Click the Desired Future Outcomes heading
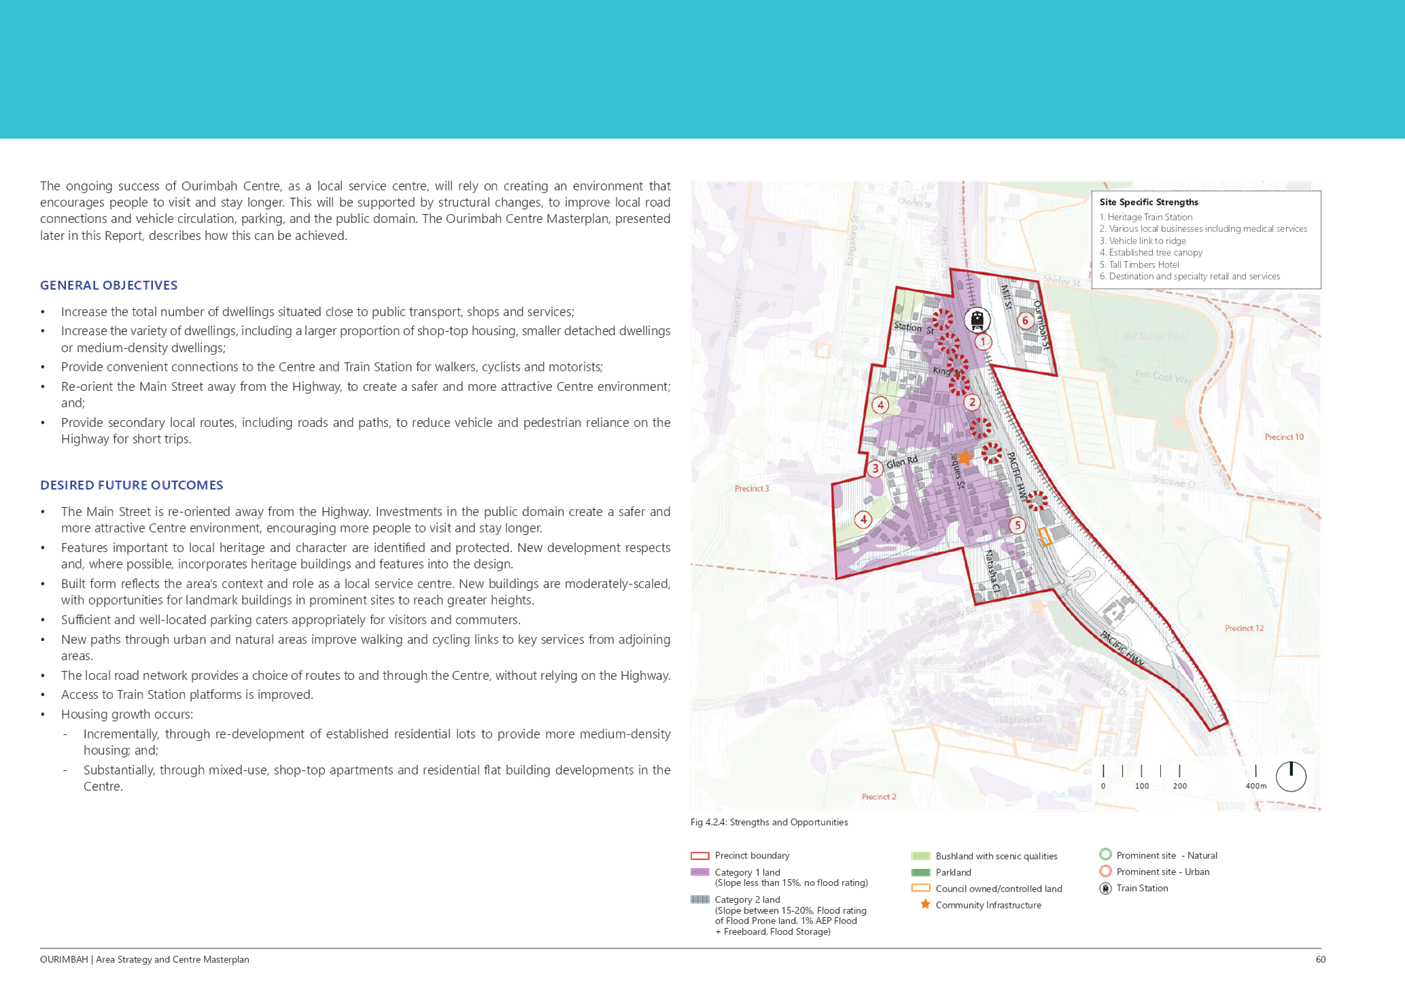Screen dimensions: 1405x994 (x=132, y=485)
